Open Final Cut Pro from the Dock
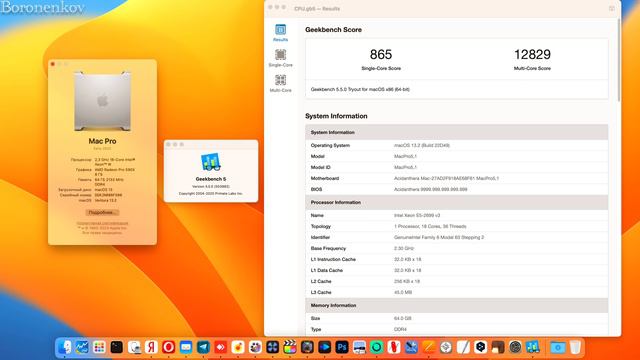 290,347
